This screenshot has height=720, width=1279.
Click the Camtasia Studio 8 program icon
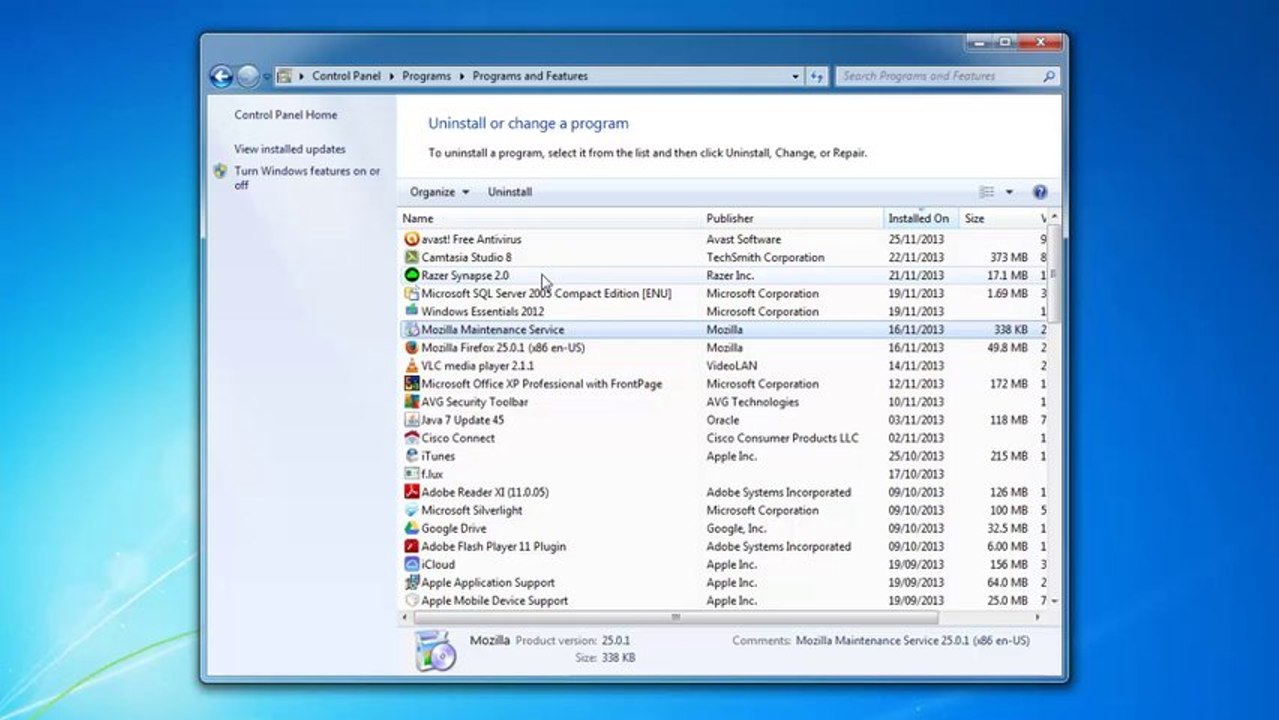[411, 257]
